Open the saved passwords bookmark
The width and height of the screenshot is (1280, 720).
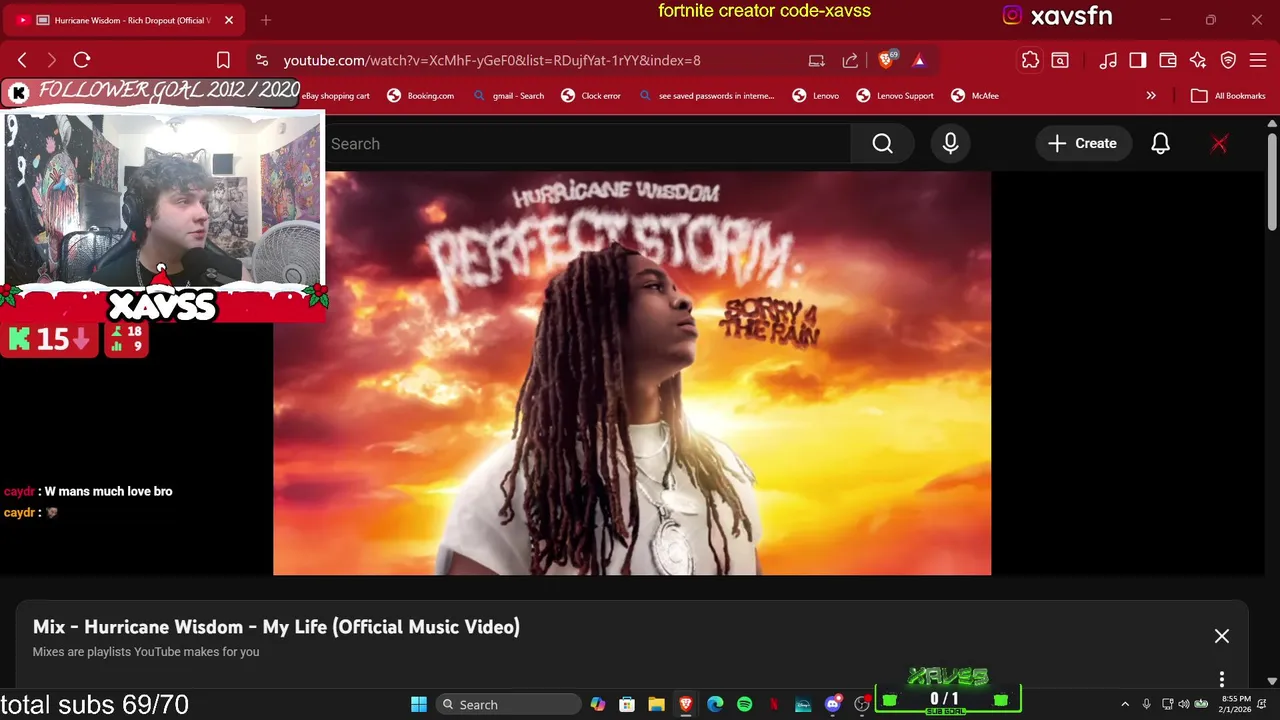click(x=706, y=96)
